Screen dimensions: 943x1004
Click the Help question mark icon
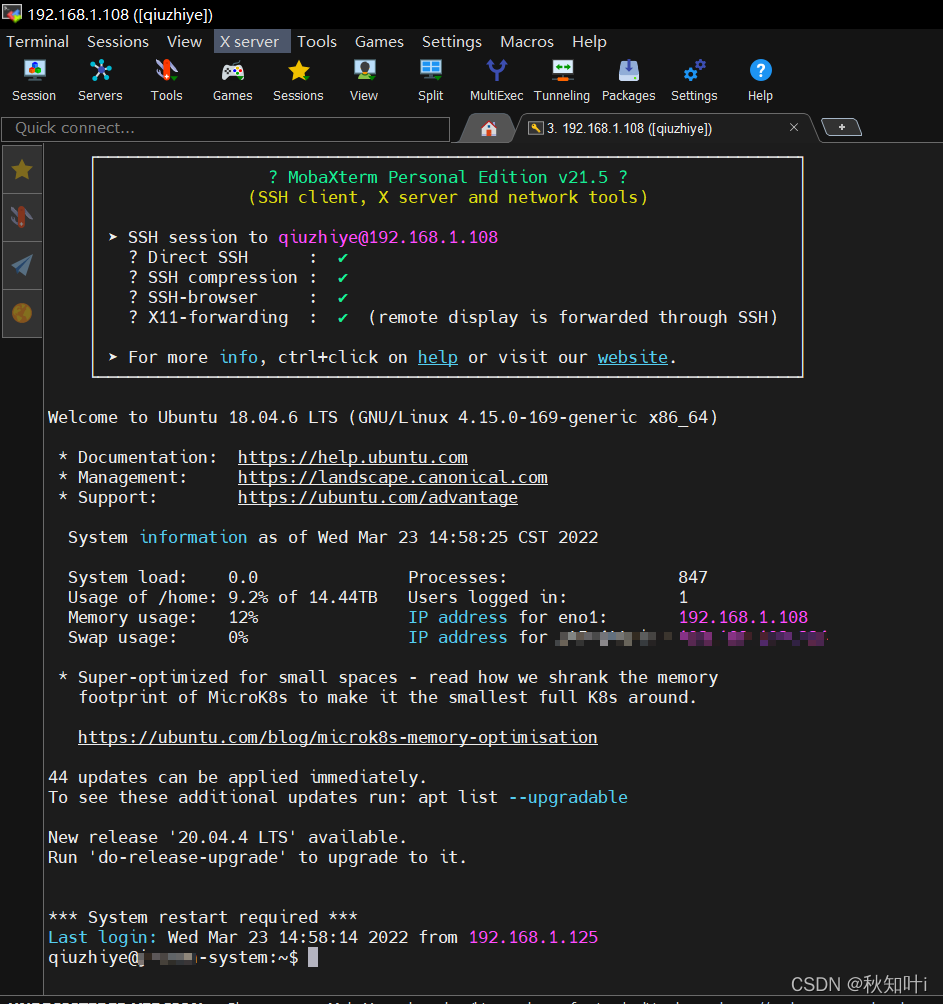pyautogui.click(x=761, y=80)
